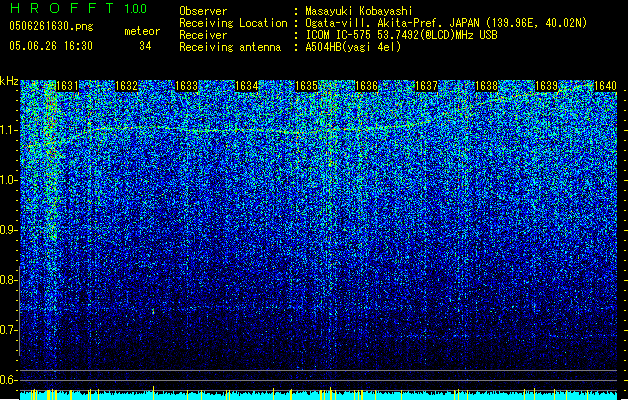Screen dimensions: 629x400
Task: Click the 1635 time marker
Action: (x=306, y=86)
